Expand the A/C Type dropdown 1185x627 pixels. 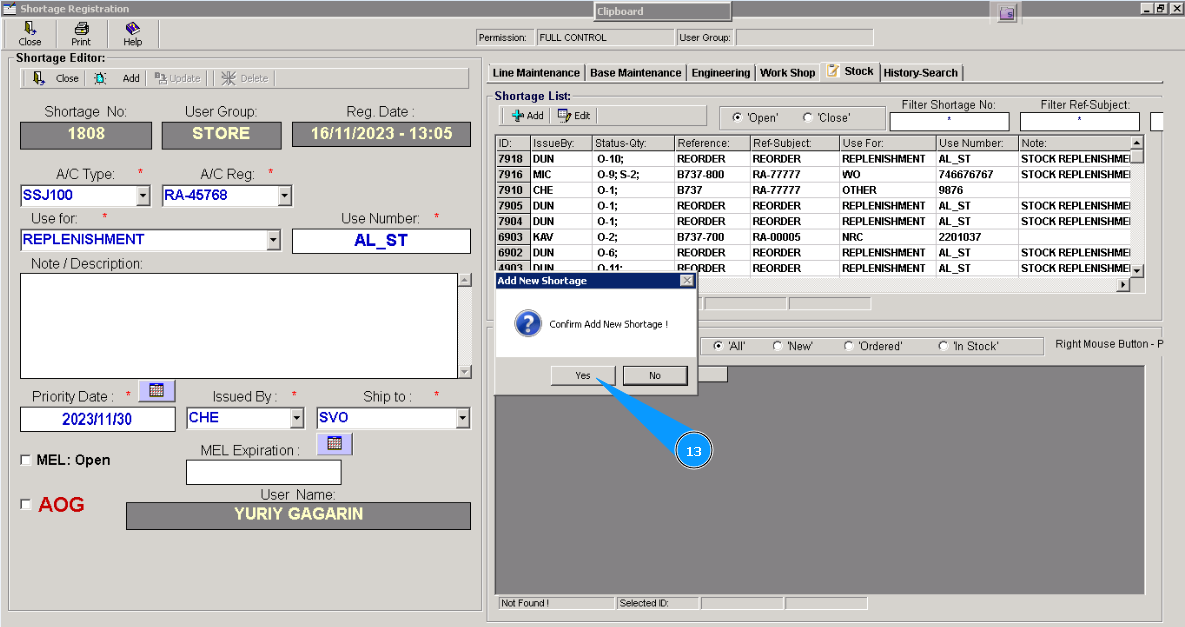click(142, 196)
